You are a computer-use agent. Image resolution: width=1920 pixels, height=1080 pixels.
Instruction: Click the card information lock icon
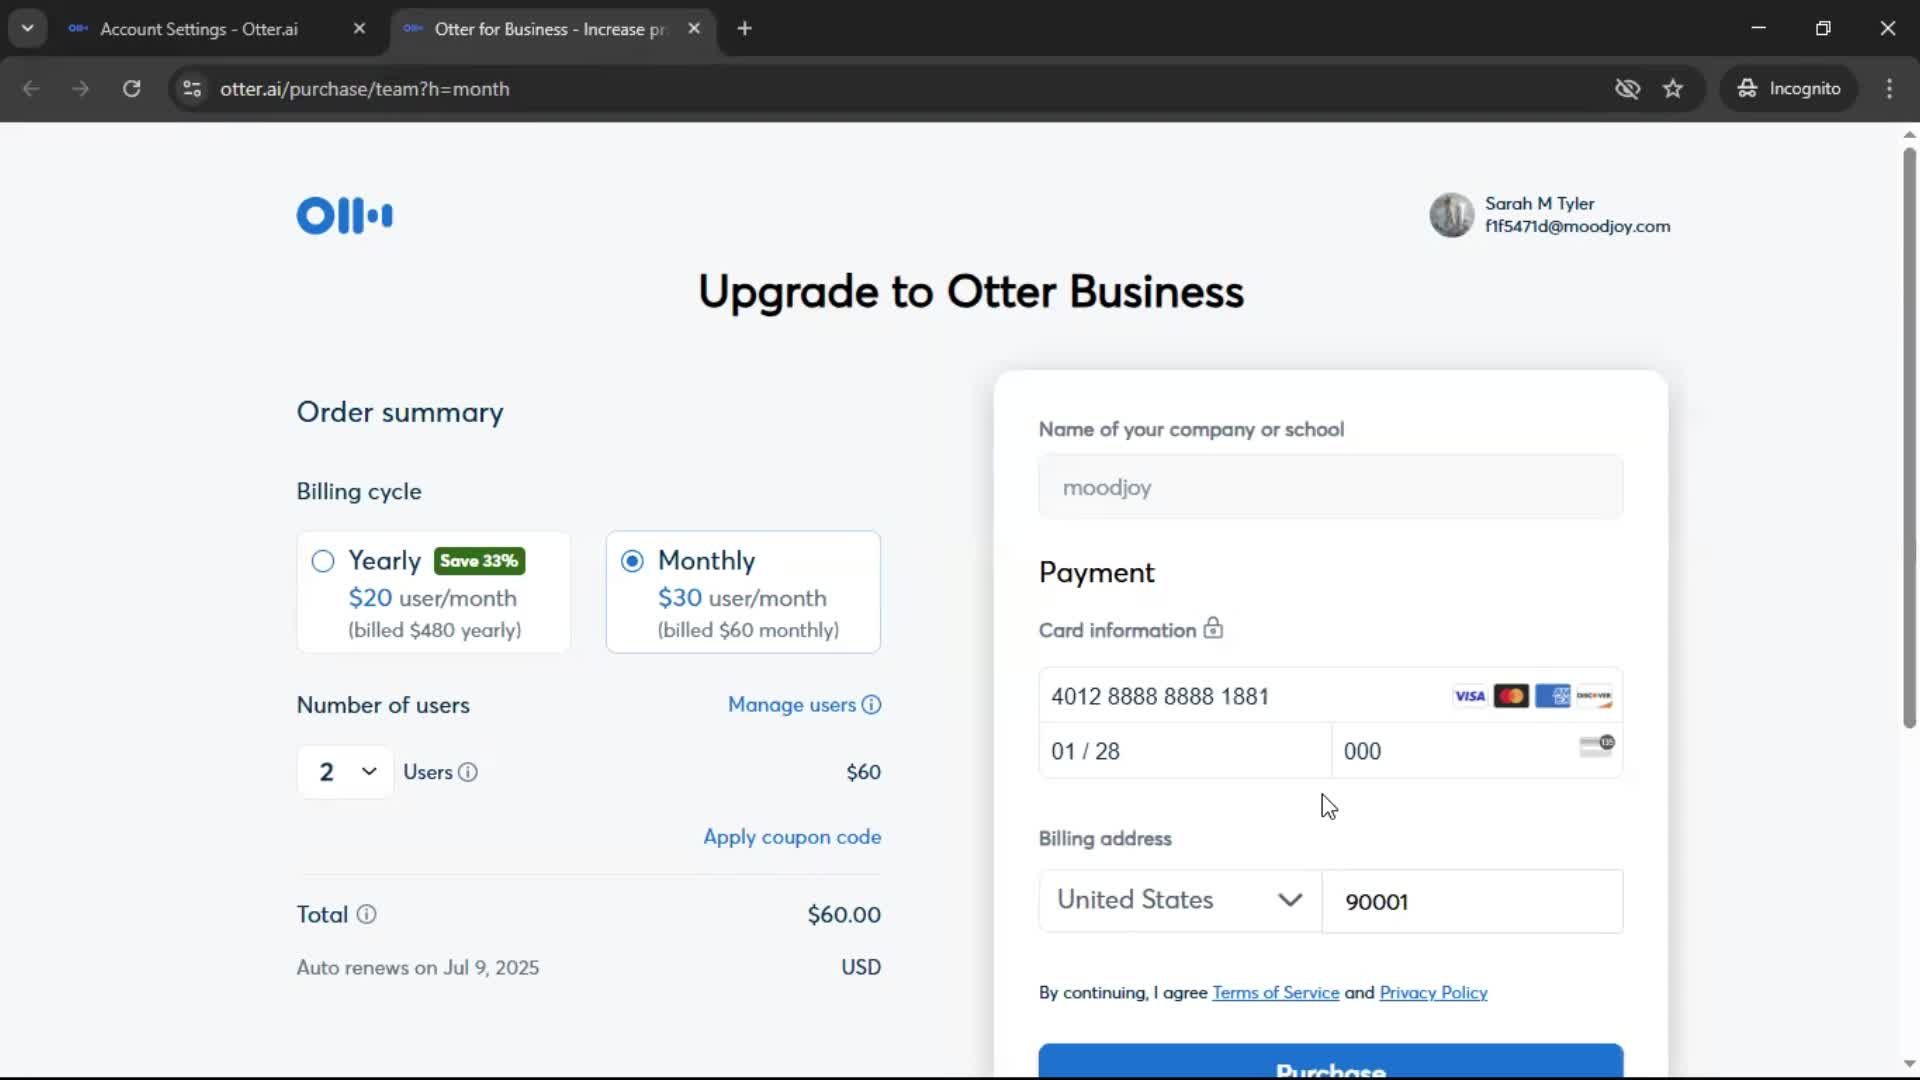(x=1213, y=628)
